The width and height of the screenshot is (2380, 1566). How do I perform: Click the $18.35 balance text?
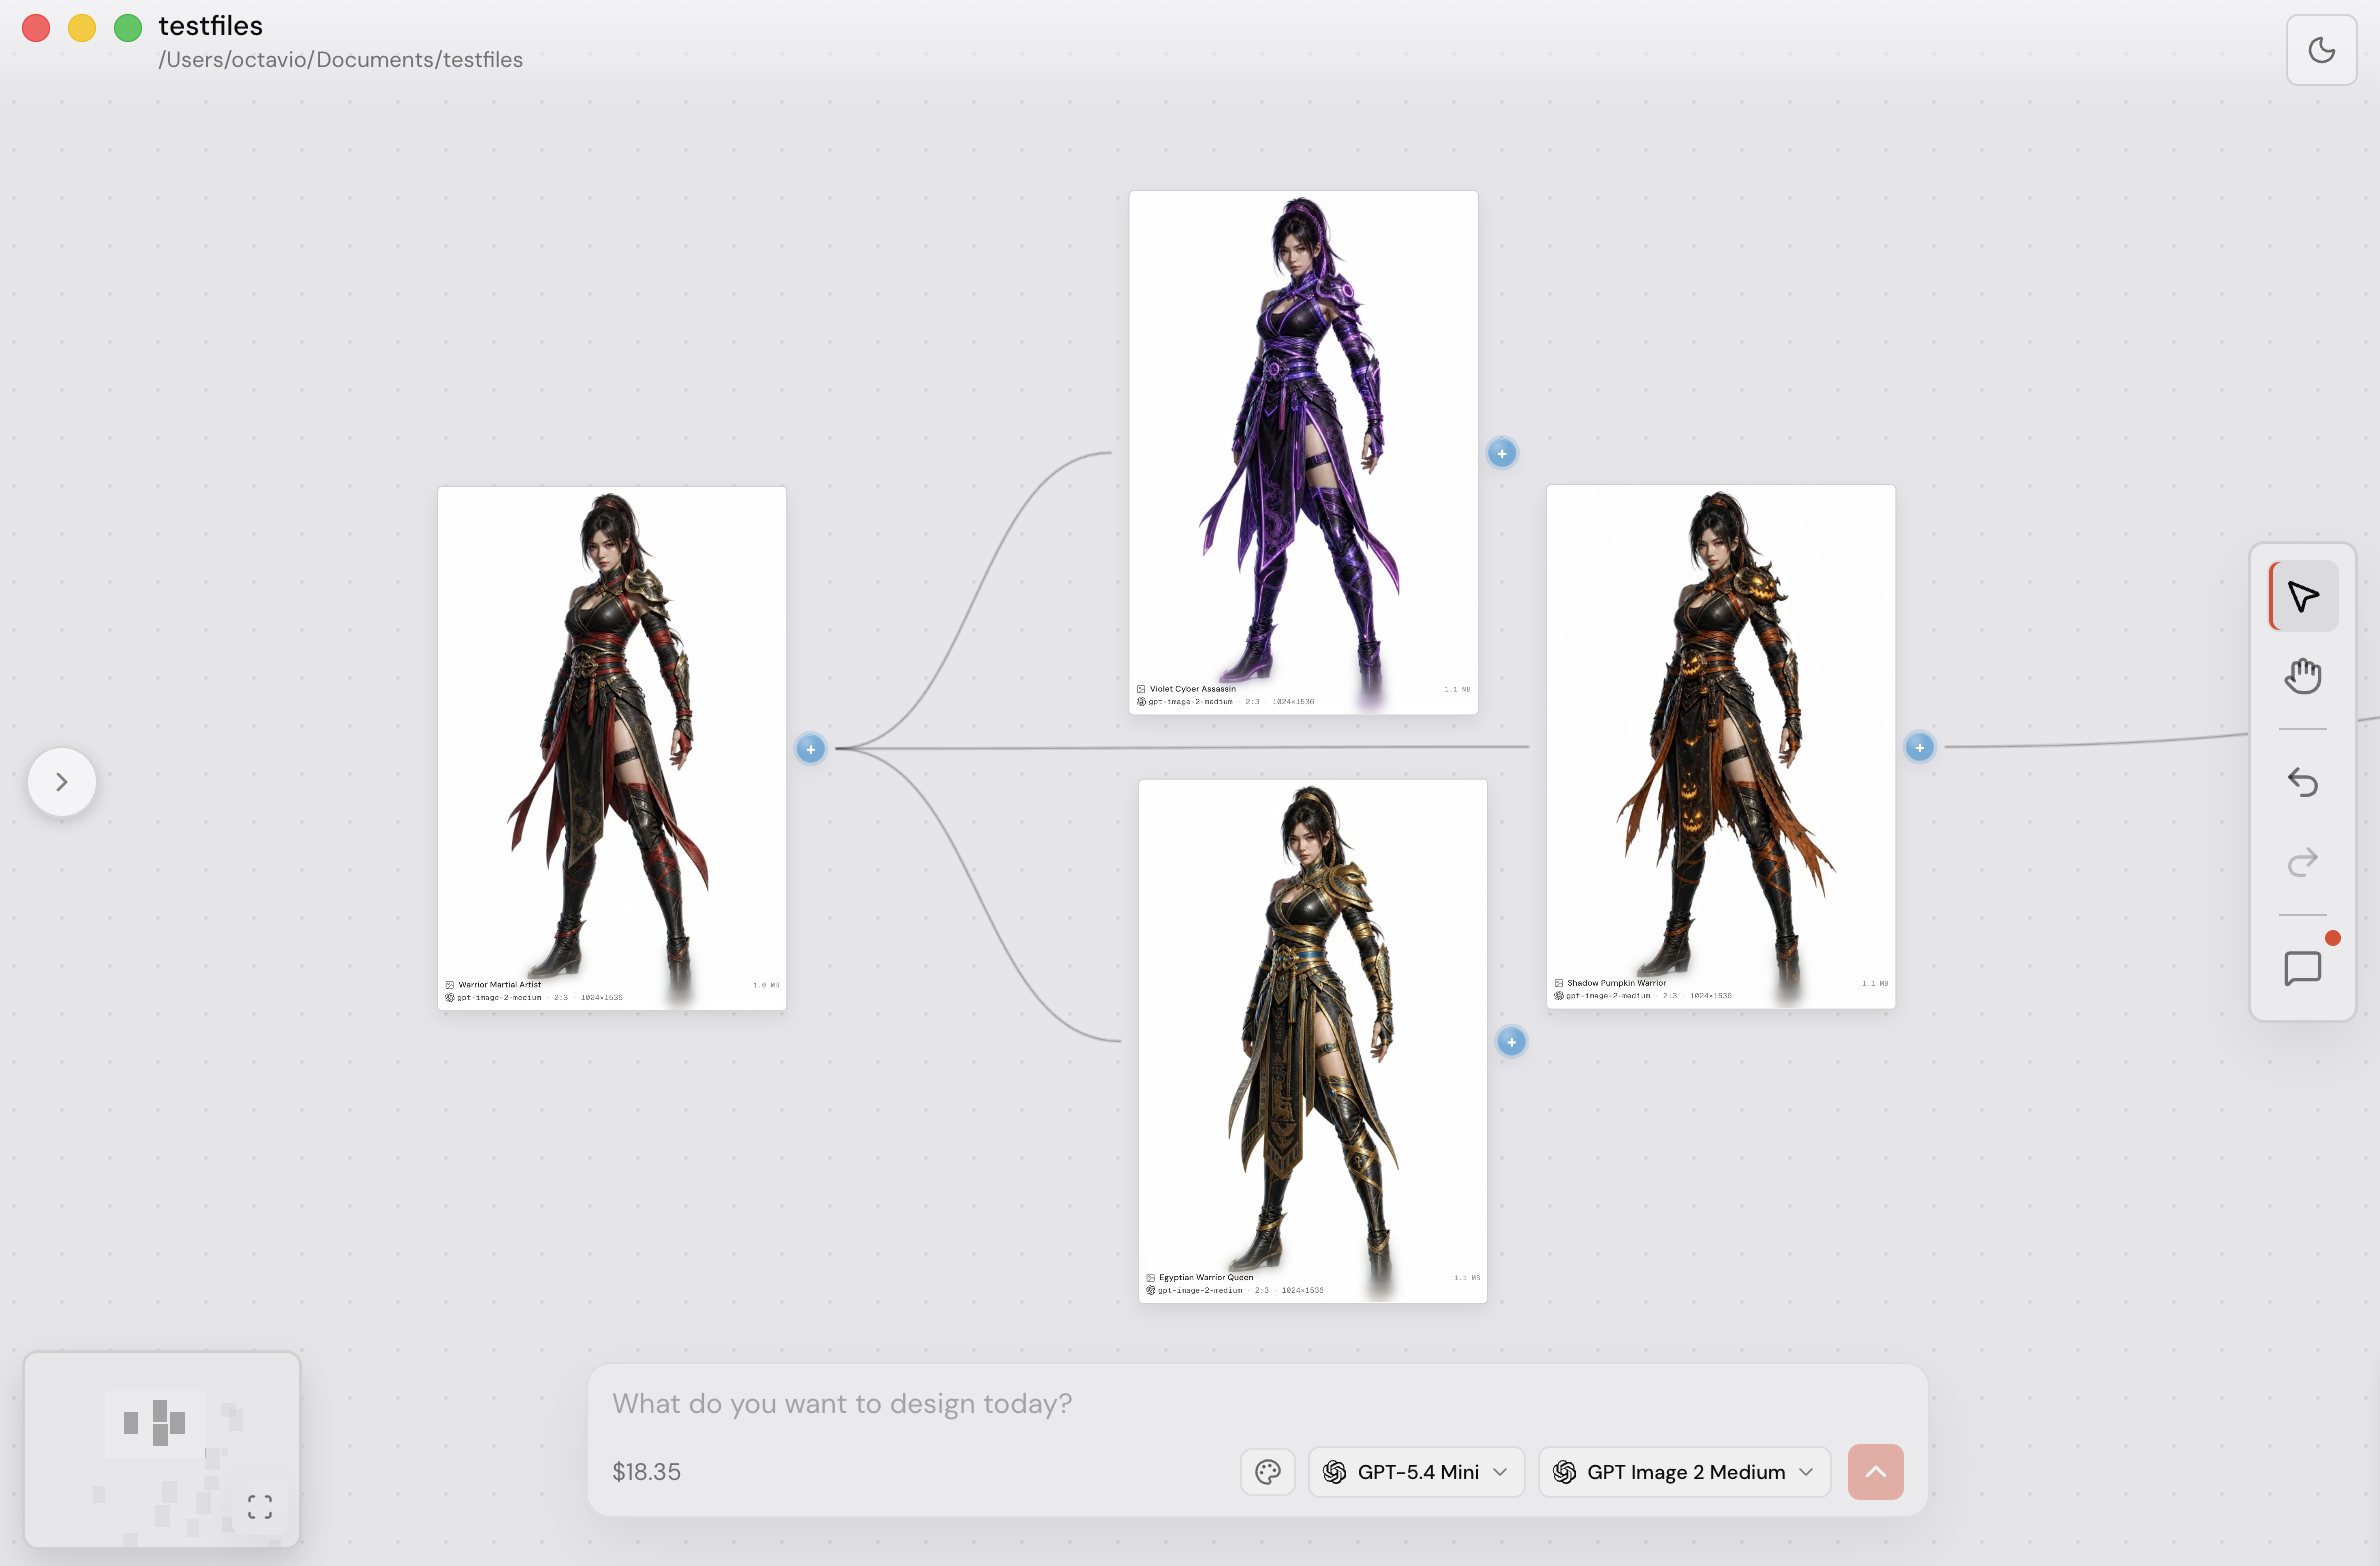pyautogui.click(x=646, y=1472)
